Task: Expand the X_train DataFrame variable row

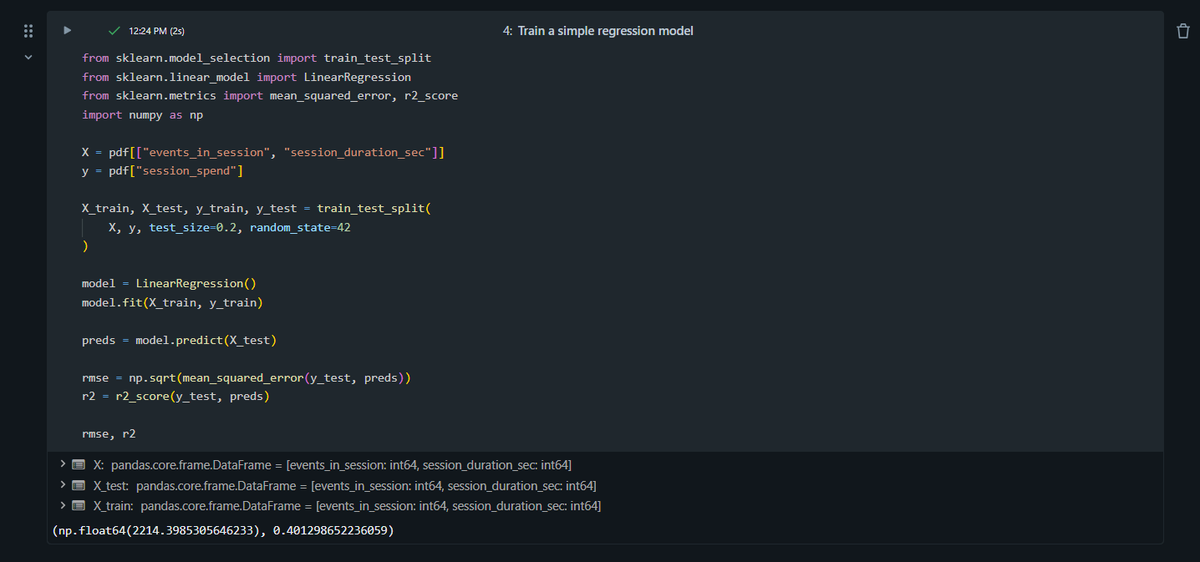Action: [x=63, y=506]
